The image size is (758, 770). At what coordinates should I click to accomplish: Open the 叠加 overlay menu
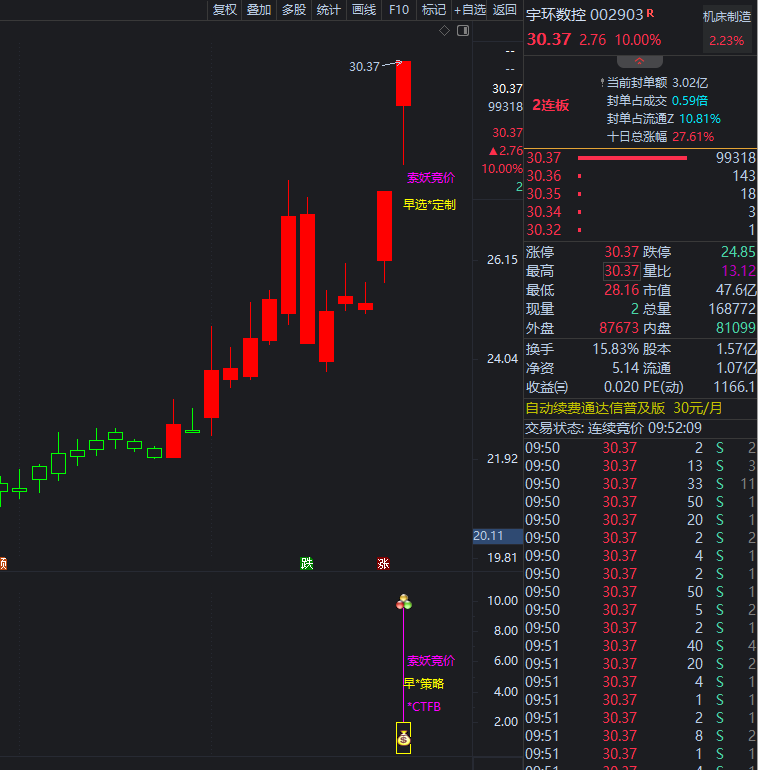pyautogui.click(x=259, y=9)
